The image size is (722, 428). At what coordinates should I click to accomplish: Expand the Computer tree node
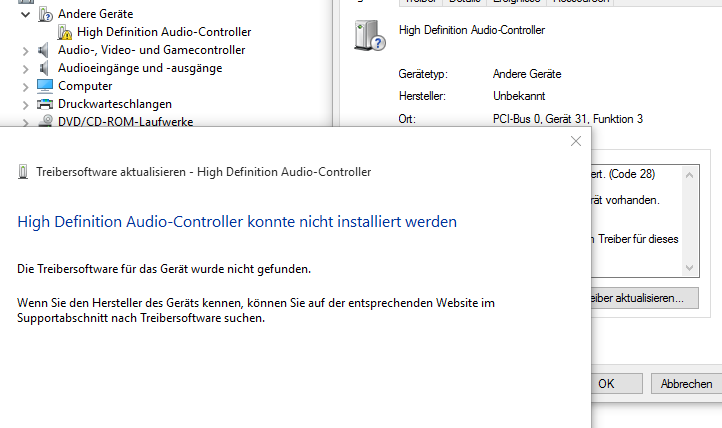(x=25, y=87)
